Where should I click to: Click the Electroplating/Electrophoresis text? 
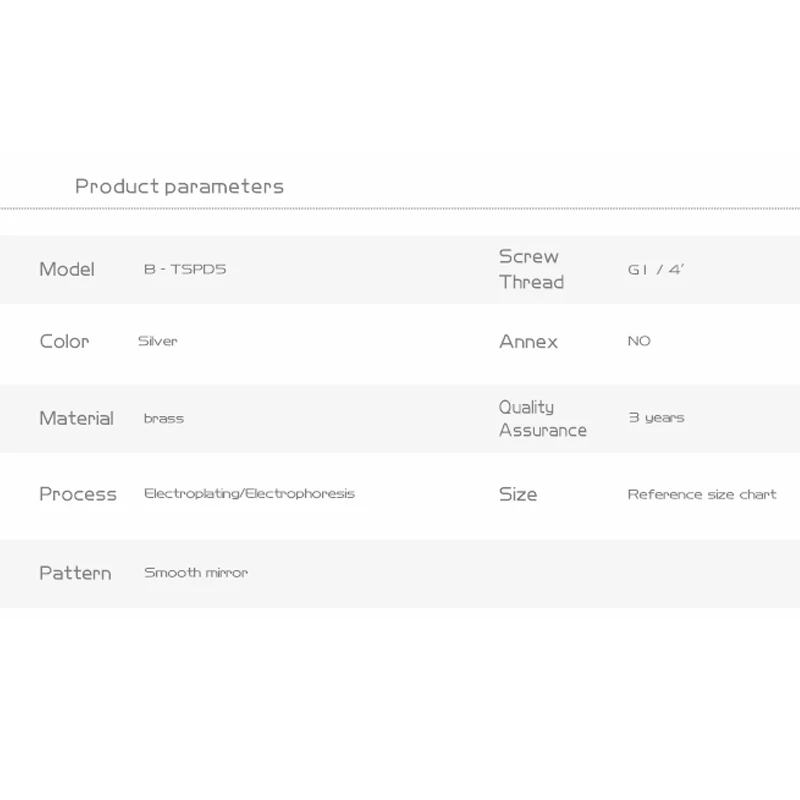click(249, 494)
